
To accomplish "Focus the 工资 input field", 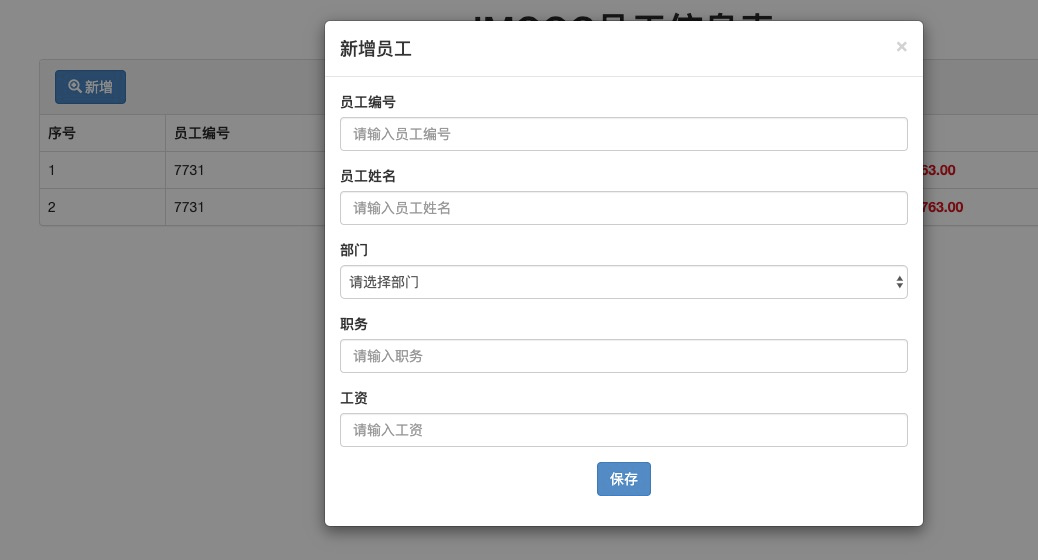I will coord(624,430).
